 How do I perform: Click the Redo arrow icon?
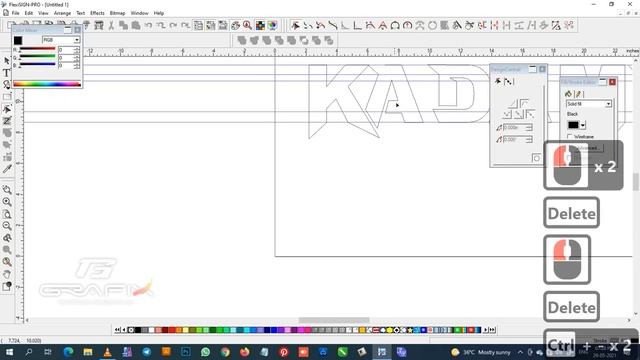pos(173,26)
